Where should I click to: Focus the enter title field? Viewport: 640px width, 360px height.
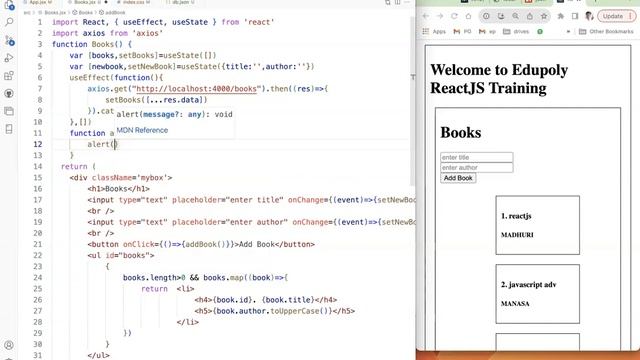[477, 157]
